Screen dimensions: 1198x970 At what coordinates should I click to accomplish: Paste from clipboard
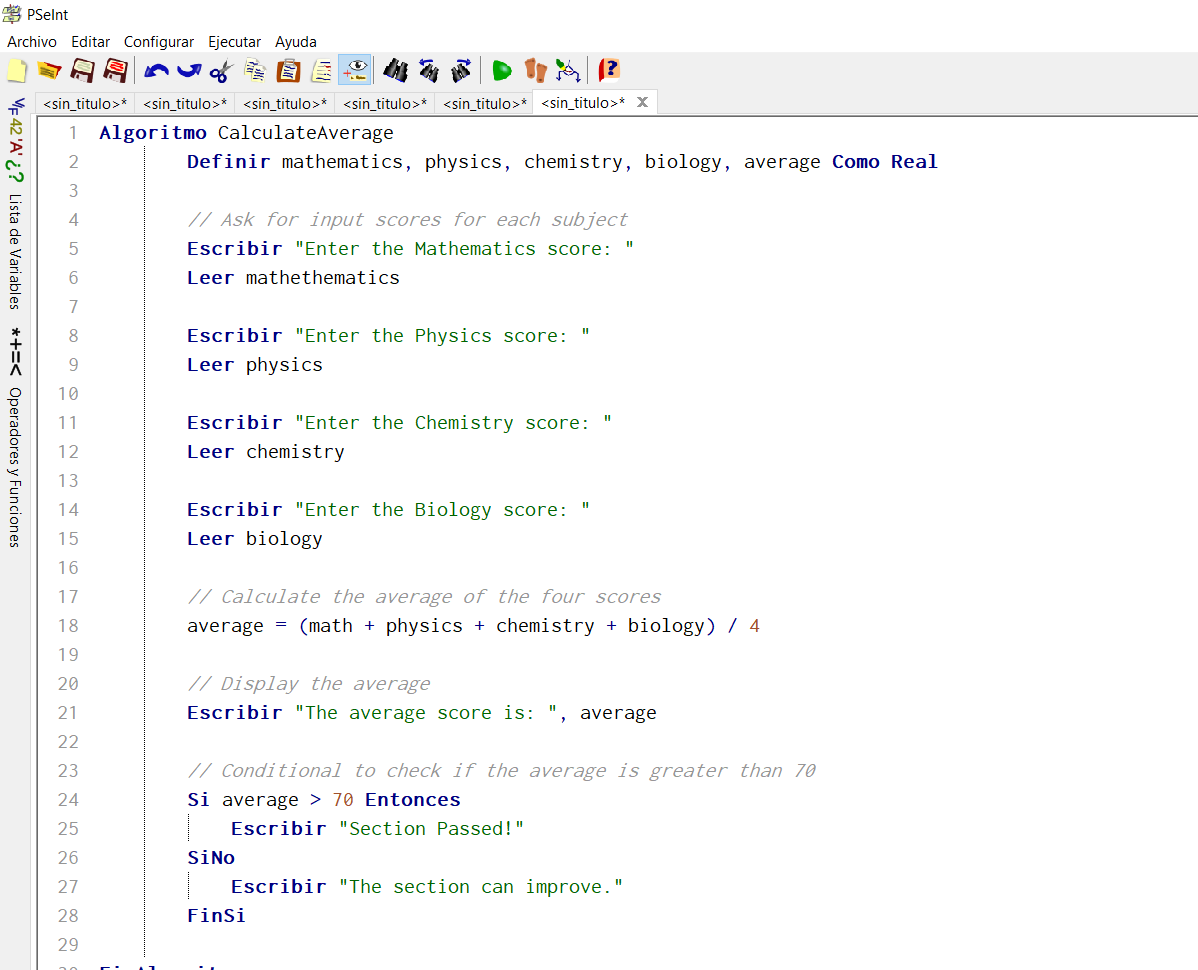point(287,70)
